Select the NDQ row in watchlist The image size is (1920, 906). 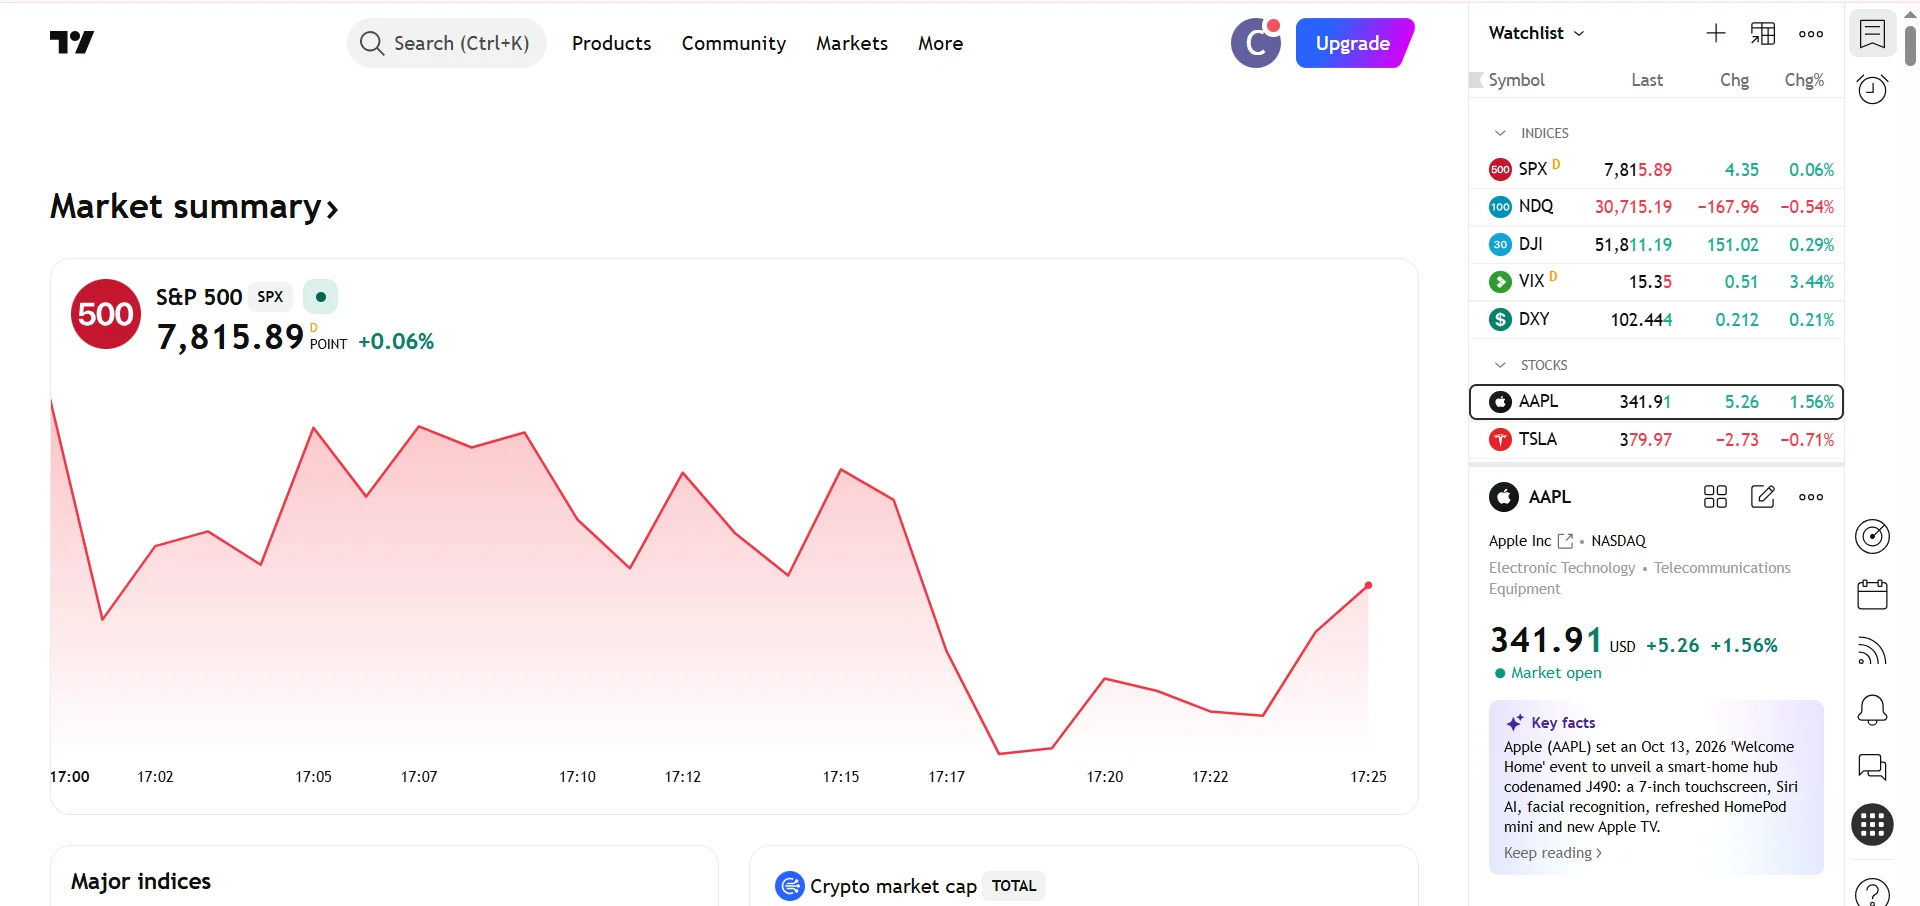coord(1656,207)
